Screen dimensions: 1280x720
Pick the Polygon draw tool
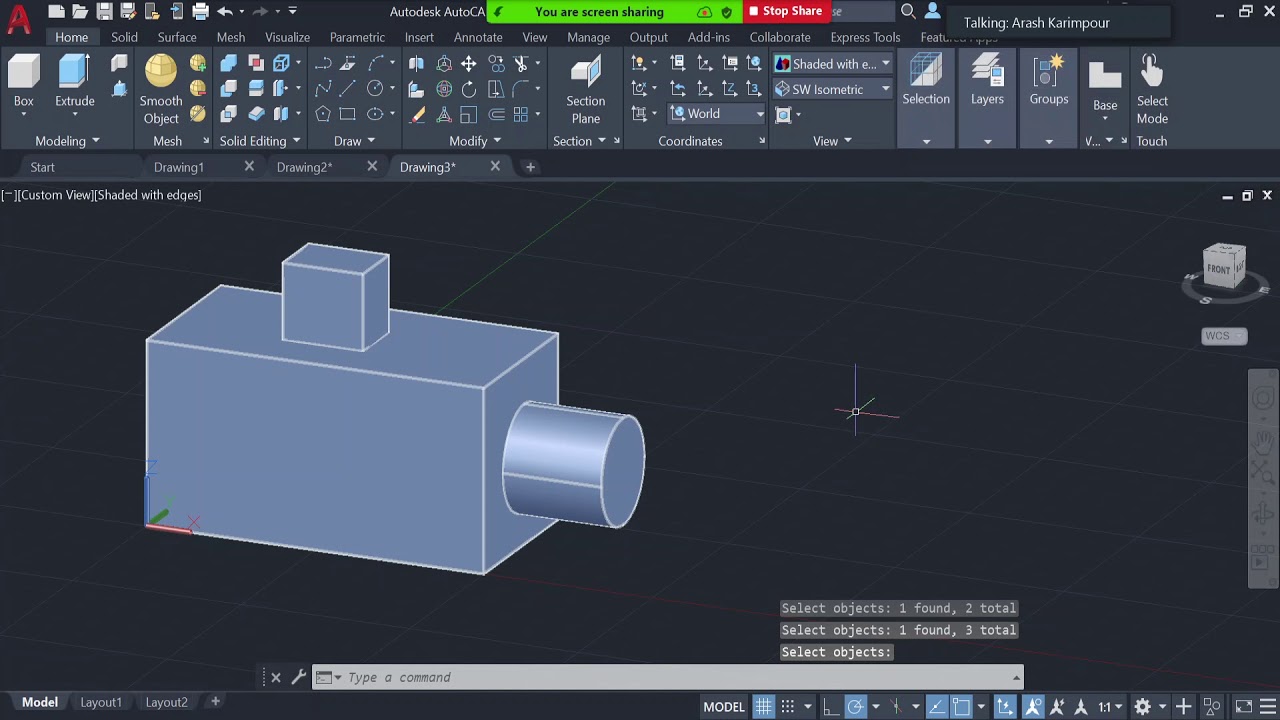coord(323,114)
